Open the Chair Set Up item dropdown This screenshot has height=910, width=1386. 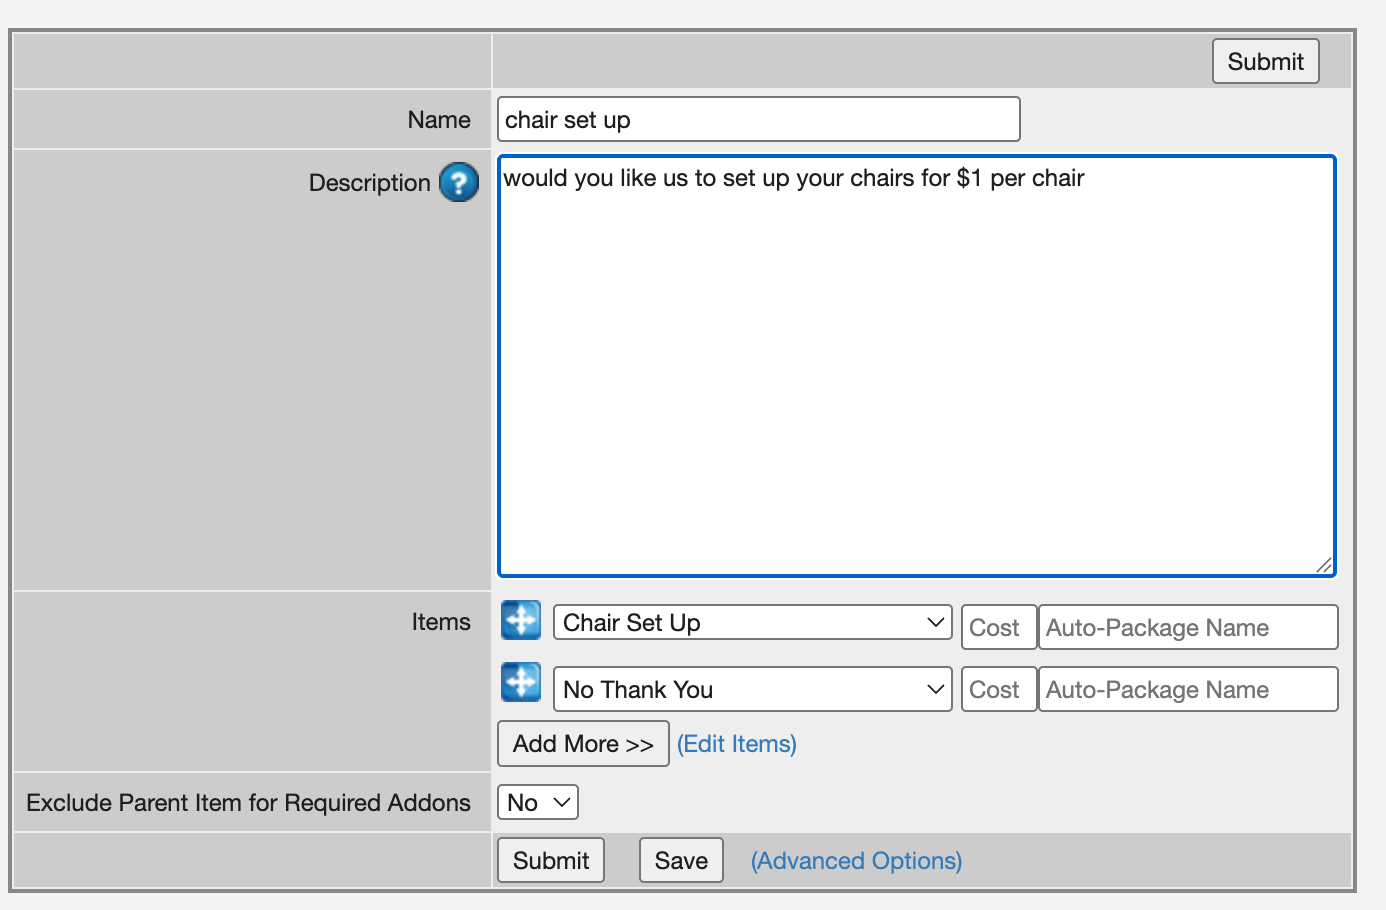pos(753,622)
